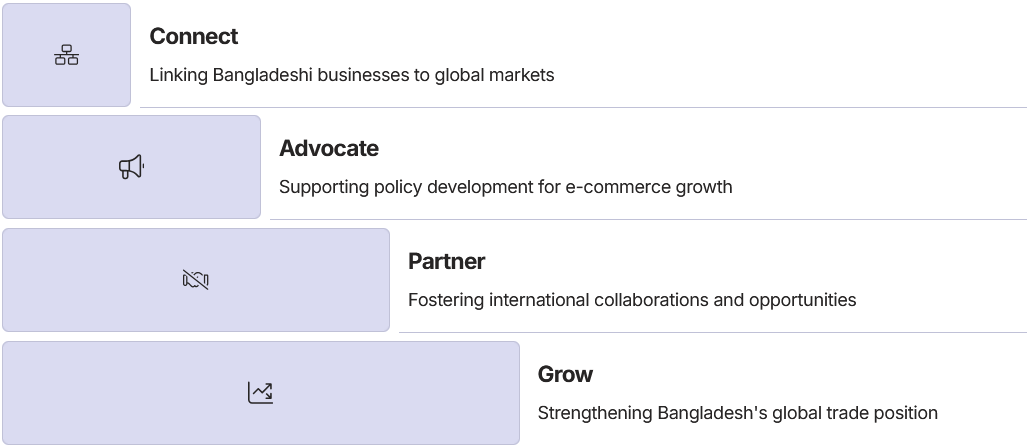Click the widest lavender tier block beside Grow
This screenshot has height=445, width=1027.
[x=261, y=393]
